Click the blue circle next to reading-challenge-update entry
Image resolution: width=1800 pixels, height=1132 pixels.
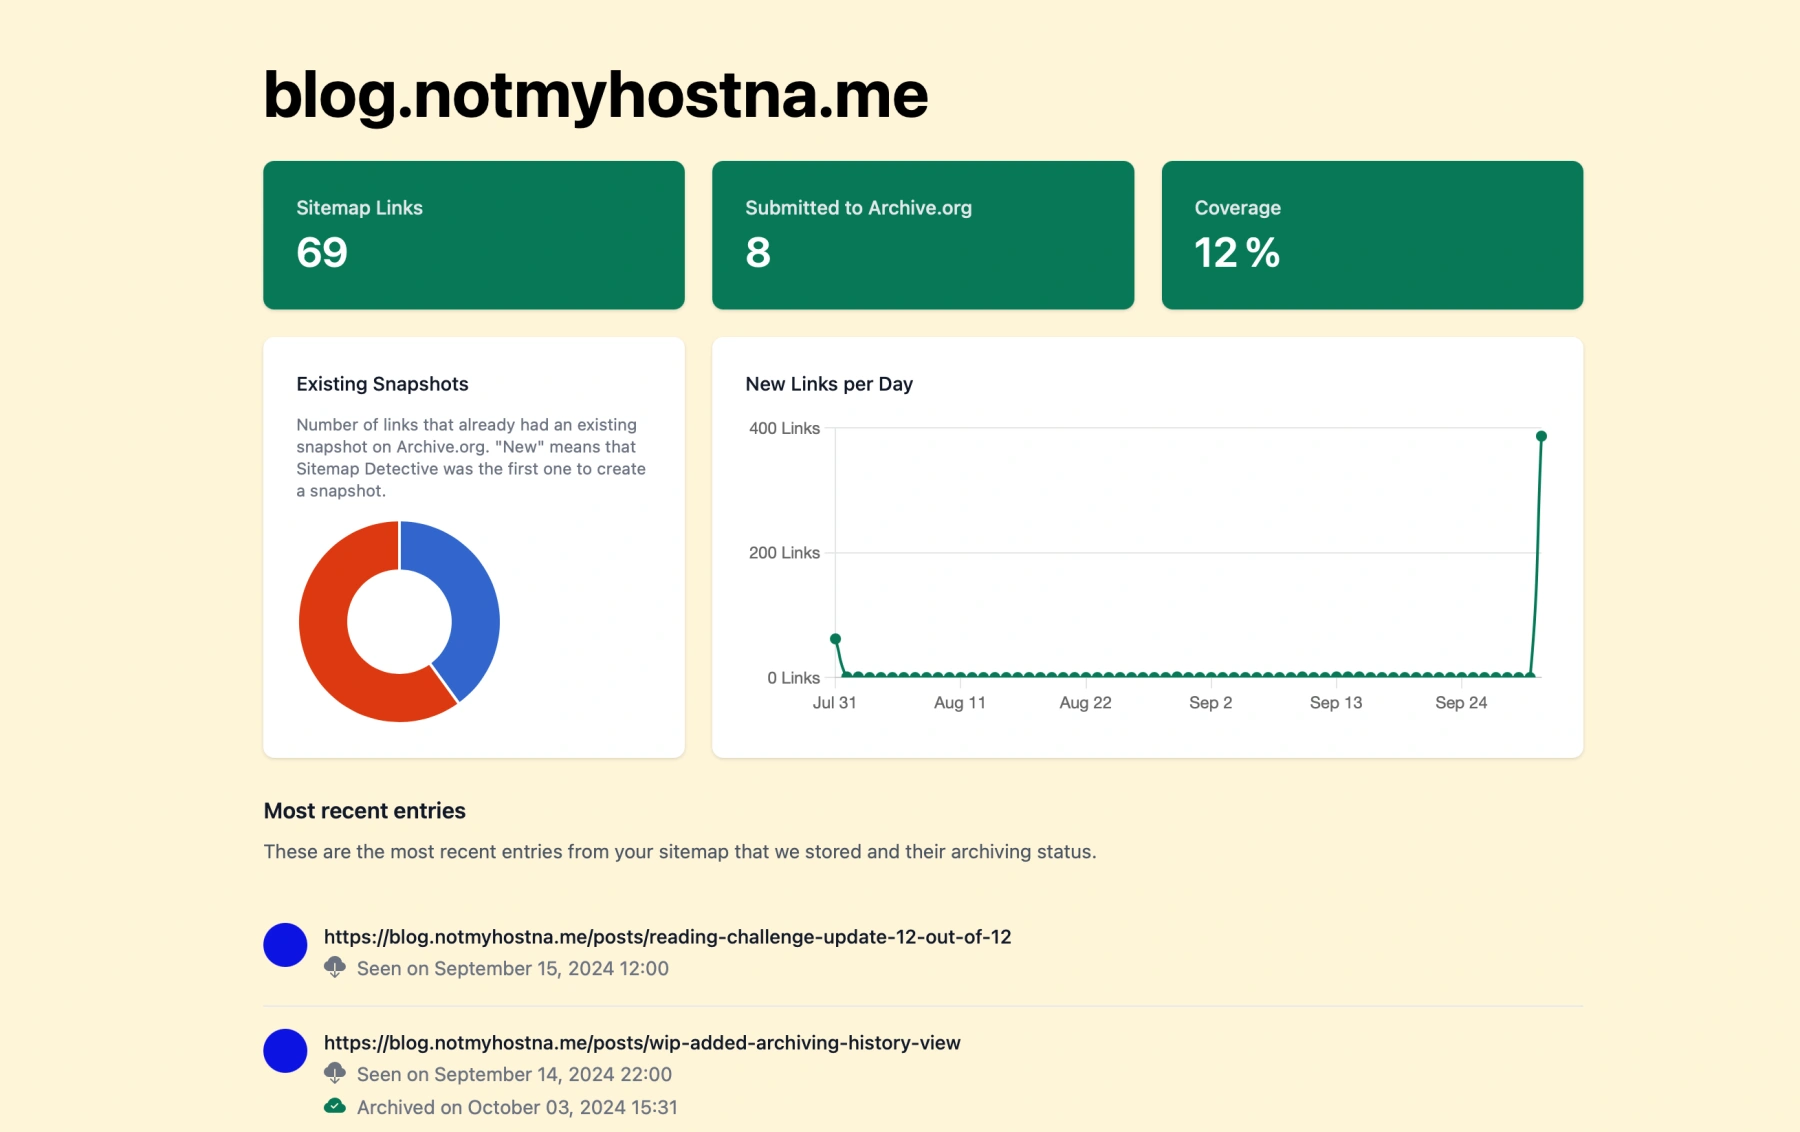pyautogui.click(x=285, y=945)
